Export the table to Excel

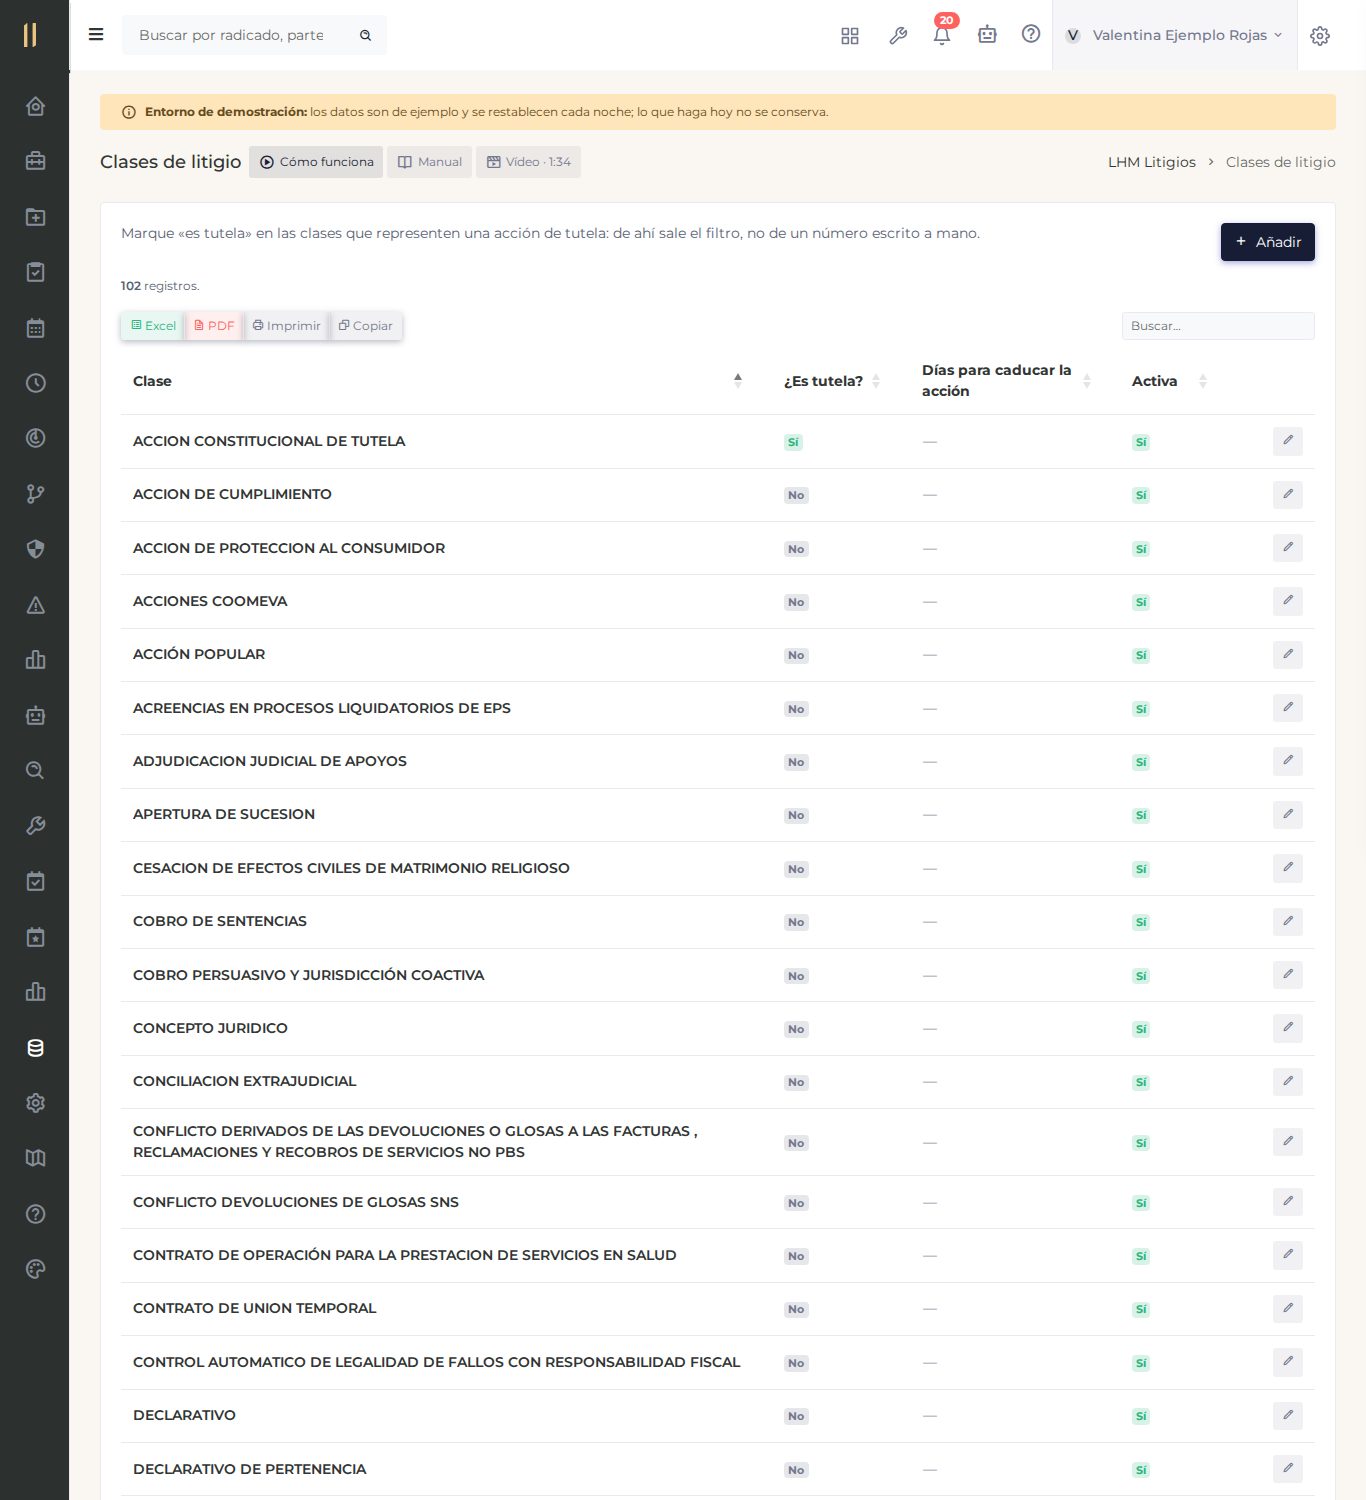(x=153, y=326)
